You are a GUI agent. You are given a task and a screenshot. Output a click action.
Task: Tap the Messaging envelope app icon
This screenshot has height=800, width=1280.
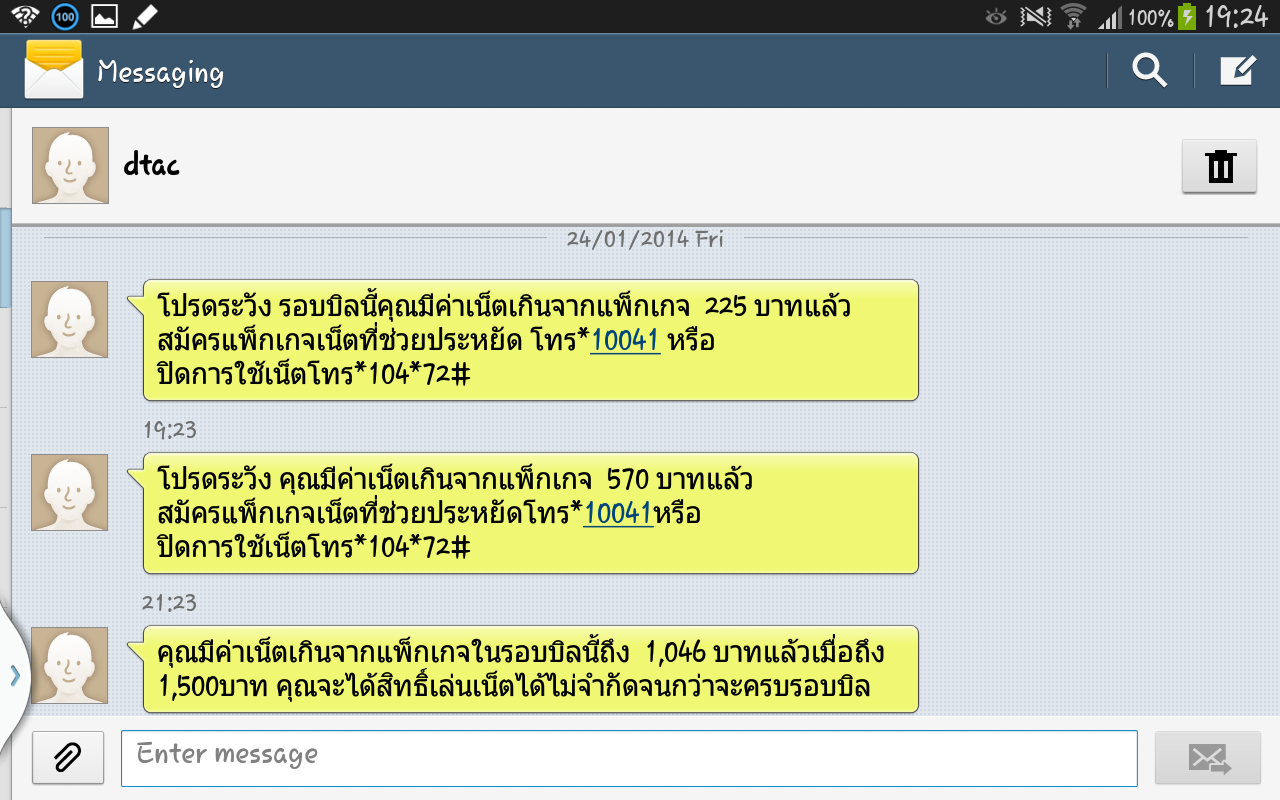click(x=54, y=70)
